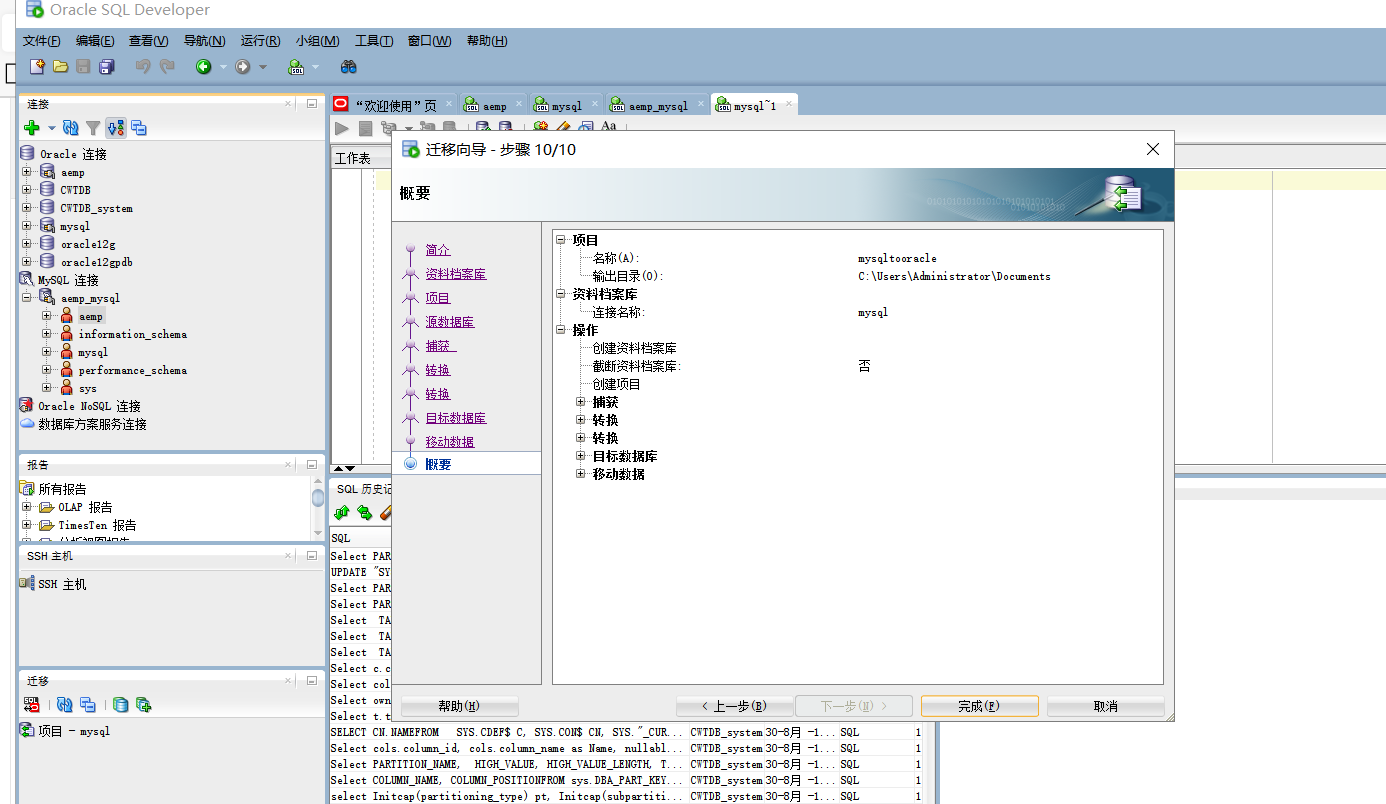Screen dimensions: 1386x804
Task: Open dropdown next to Back arrow
Action: tap(223, 67)
